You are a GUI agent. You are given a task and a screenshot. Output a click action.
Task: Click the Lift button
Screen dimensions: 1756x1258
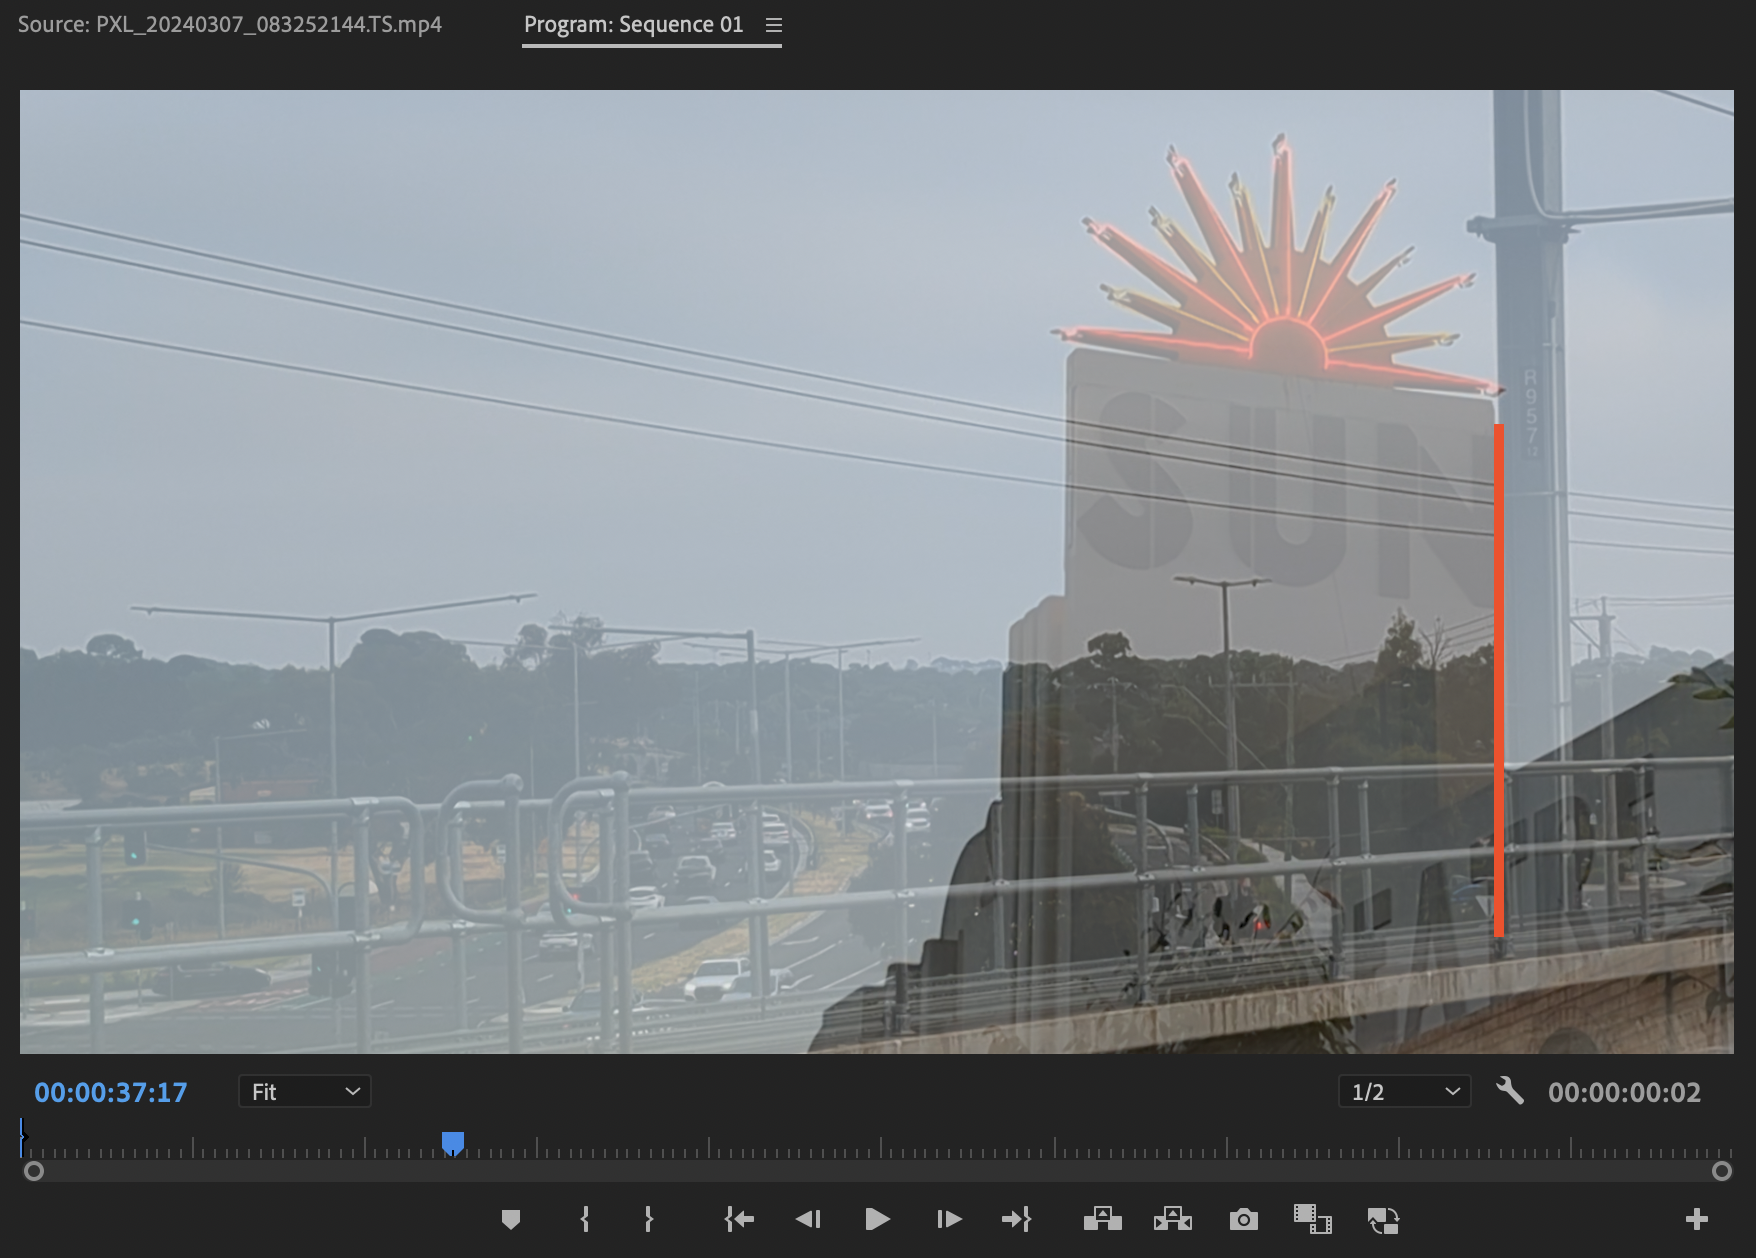1103,1219
